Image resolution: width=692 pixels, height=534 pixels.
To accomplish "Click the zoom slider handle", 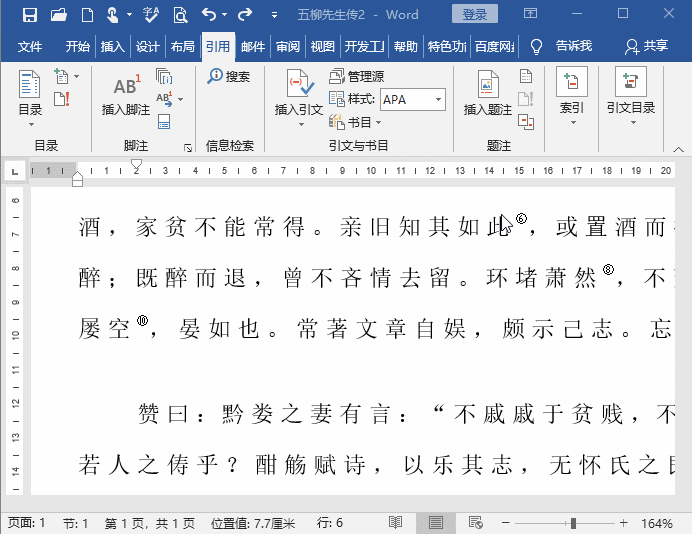I will click(x=573, y=523).
